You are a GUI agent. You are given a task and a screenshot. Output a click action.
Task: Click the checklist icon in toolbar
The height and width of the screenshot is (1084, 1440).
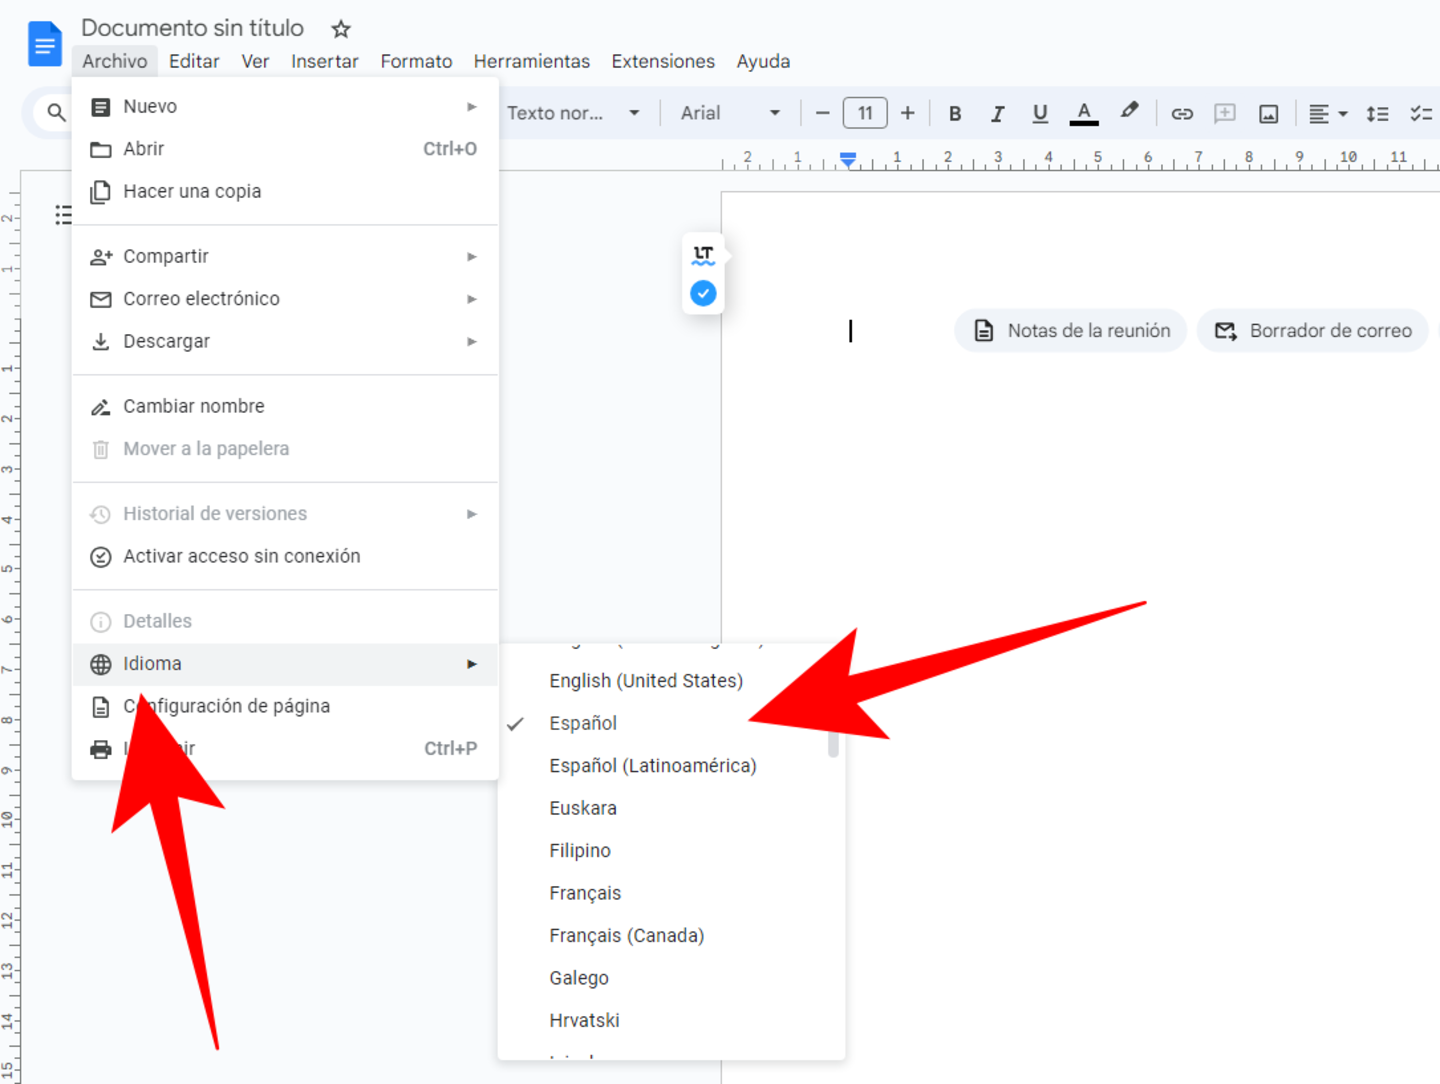coord(1421,114)
